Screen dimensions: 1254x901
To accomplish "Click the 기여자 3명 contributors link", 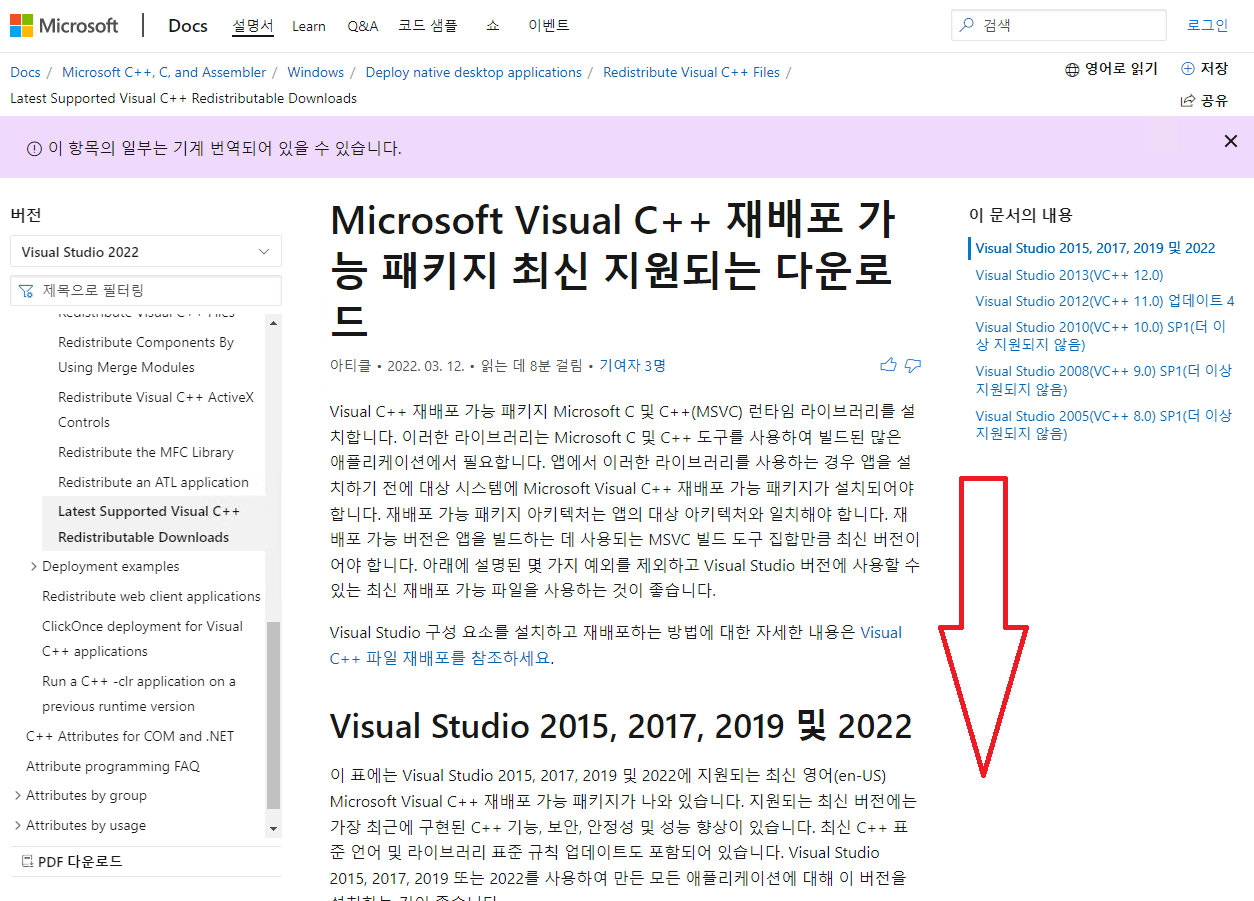I will [x=632, y=366].
